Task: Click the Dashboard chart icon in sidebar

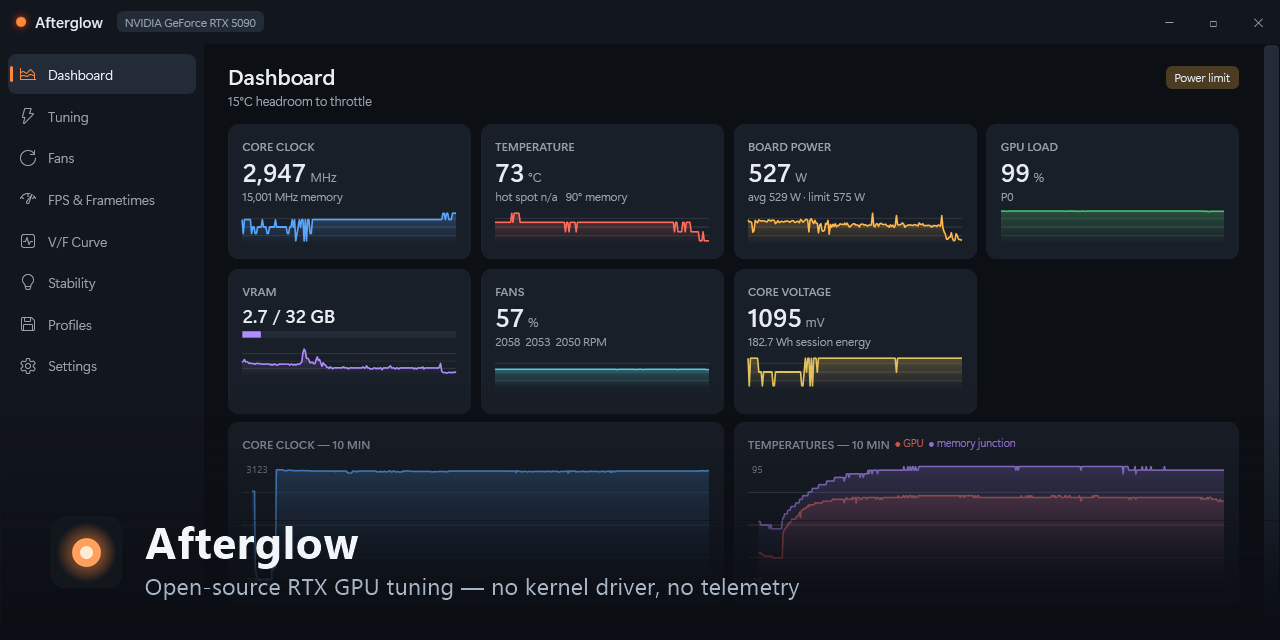Action: [x=28, y=75]
